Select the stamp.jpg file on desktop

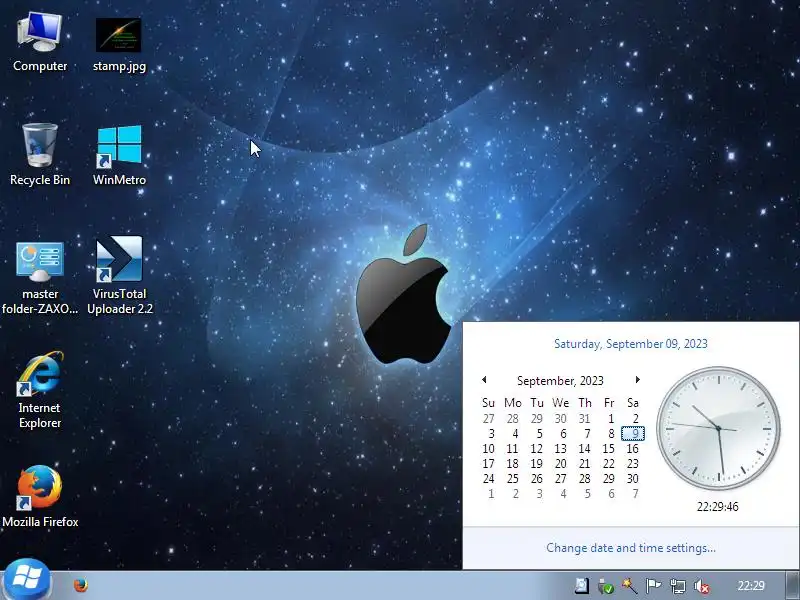[119, 44]
